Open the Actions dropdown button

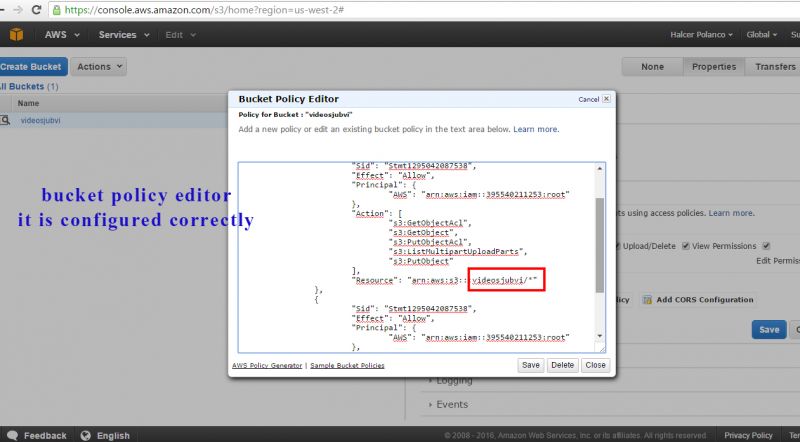(x=98, y=66)
